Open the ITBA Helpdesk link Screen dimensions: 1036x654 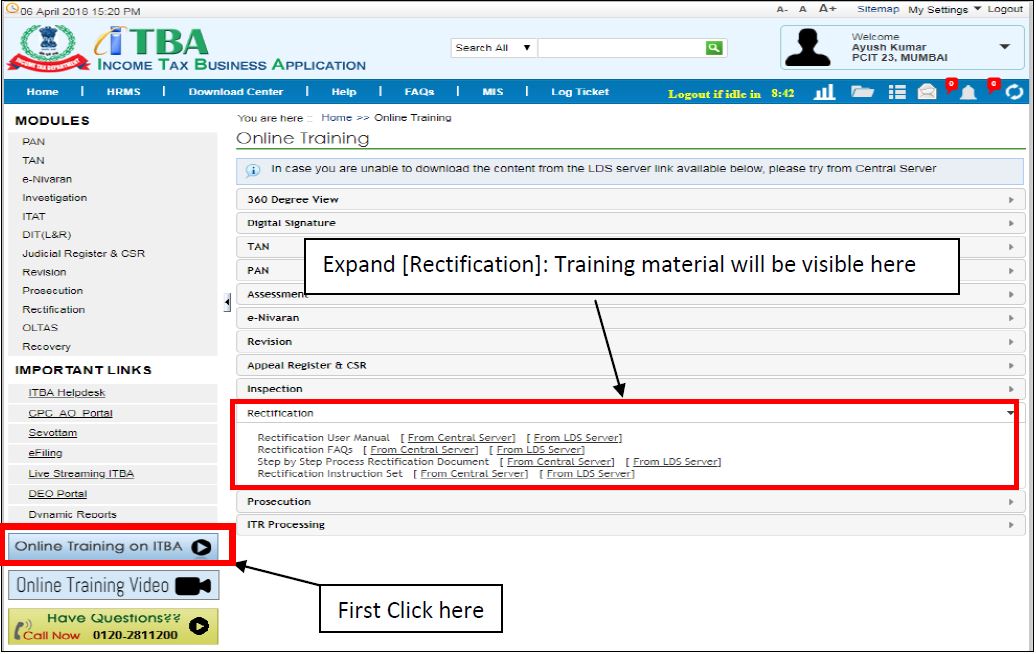coord(67,393)
